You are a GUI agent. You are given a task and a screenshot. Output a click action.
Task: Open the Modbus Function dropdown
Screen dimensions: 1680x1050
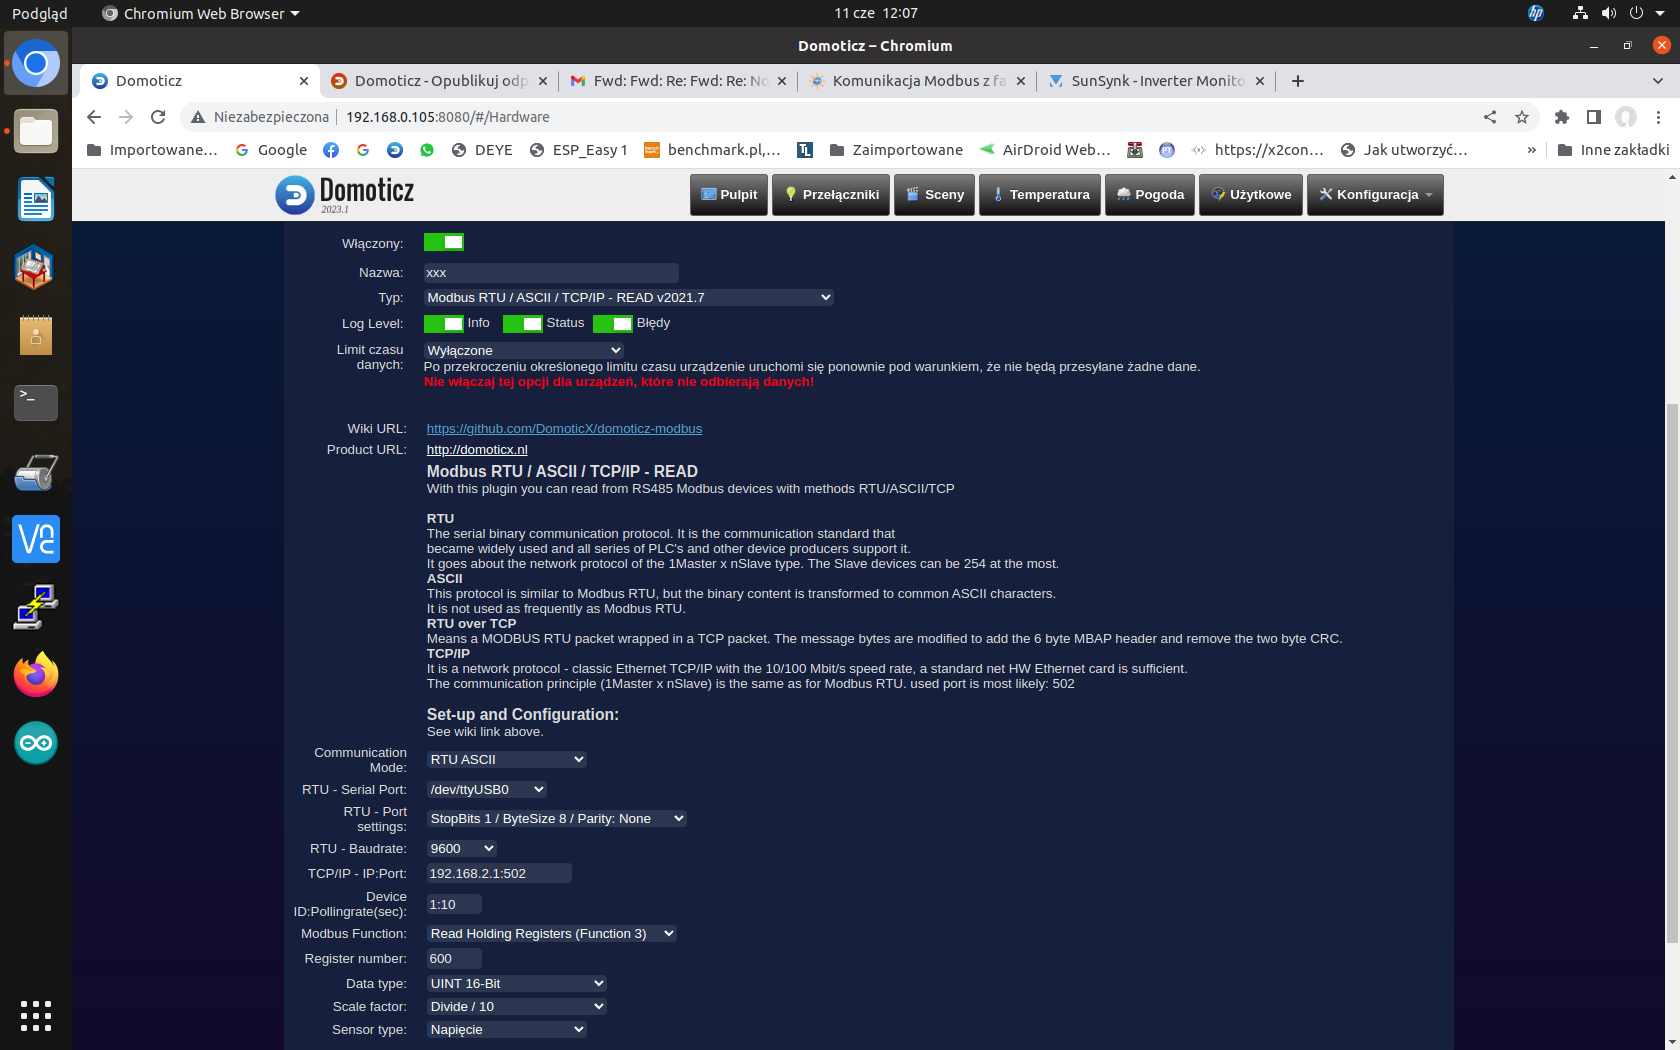click(x=552, y=933)
